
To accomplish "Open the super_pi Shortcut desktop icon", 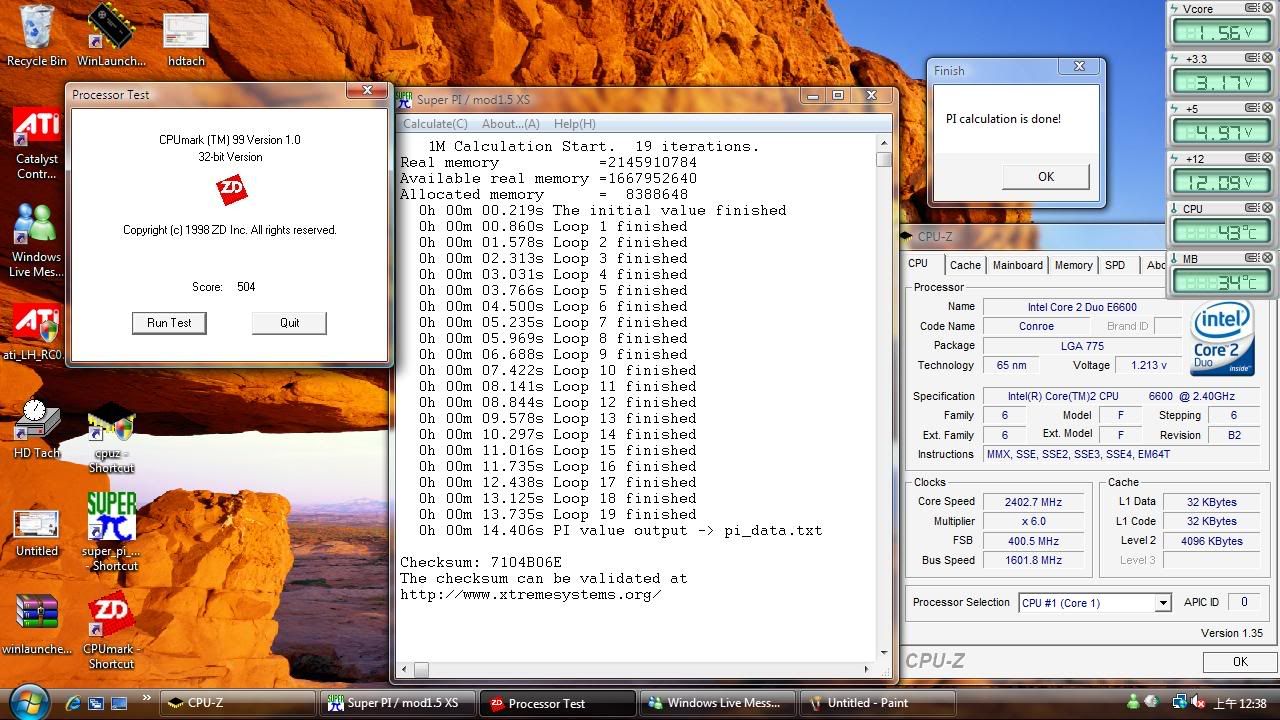I will [x=111, y=532].
